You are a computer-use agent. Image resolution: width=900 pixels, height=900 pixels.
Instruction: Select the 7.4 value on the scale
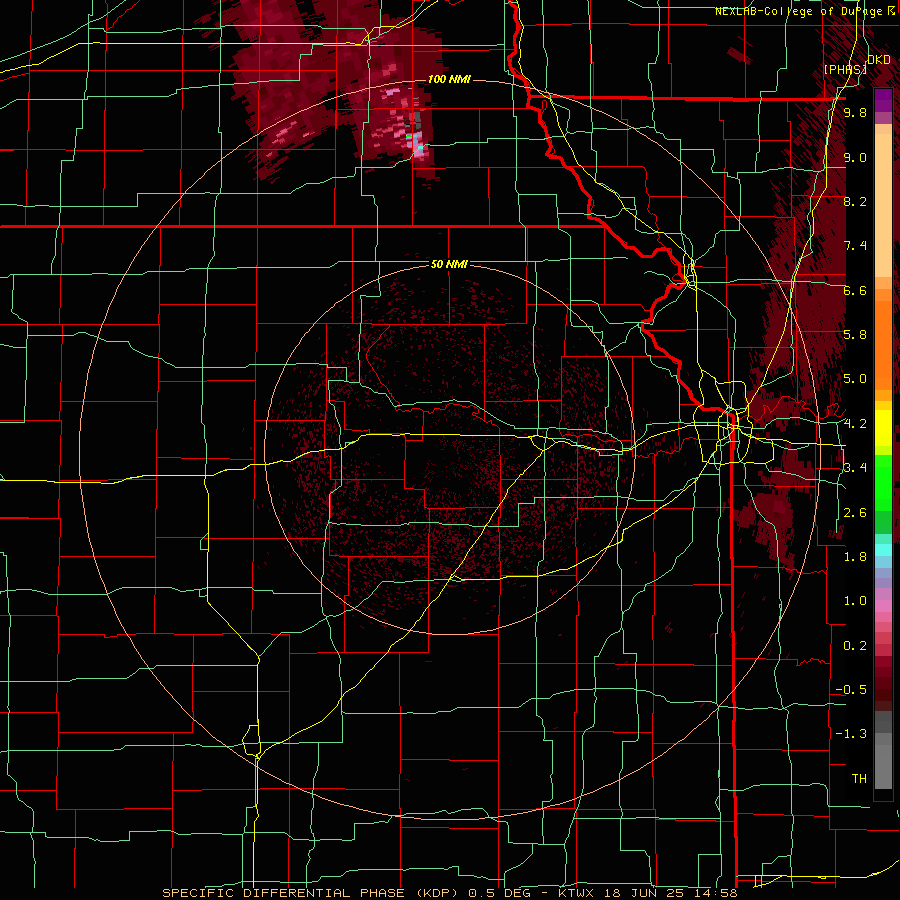click(855, 246)
